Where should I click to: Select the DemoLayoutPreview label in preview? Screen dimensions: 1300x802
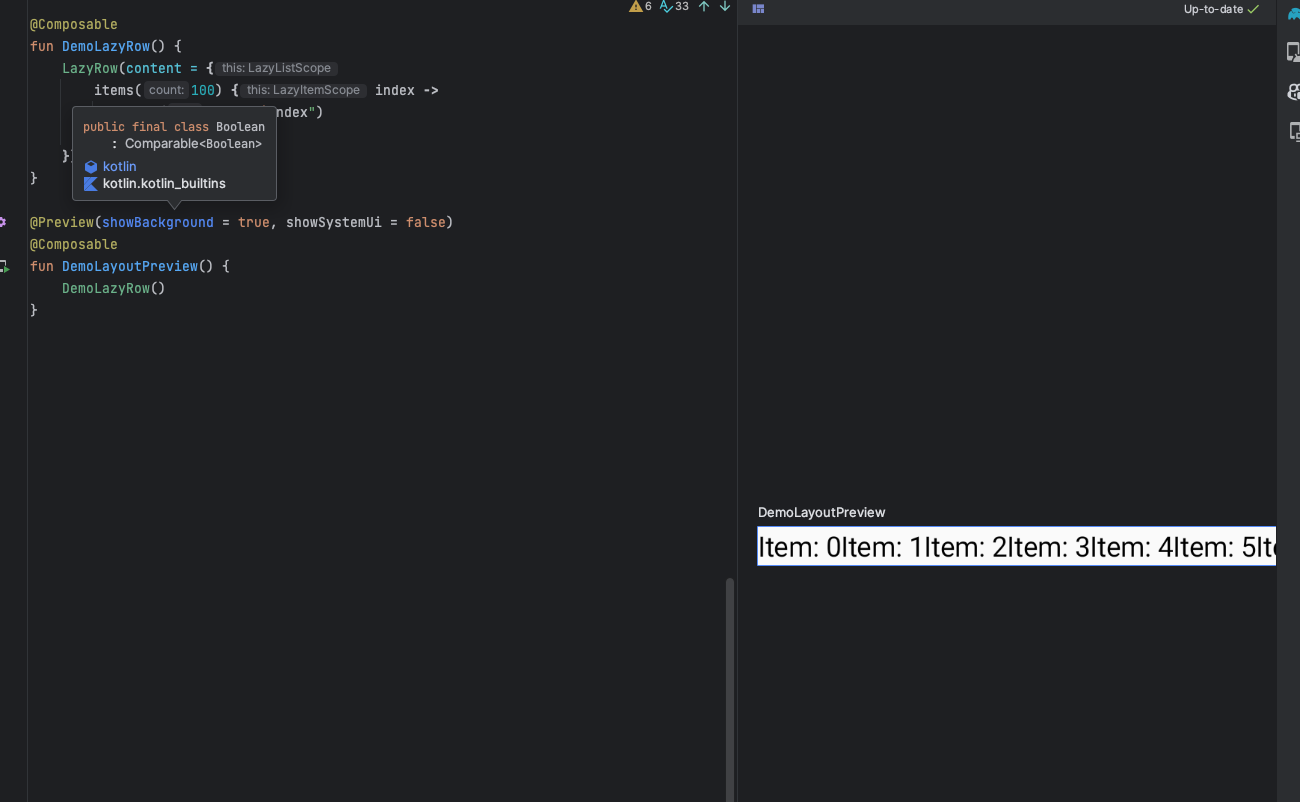point(821,512)
